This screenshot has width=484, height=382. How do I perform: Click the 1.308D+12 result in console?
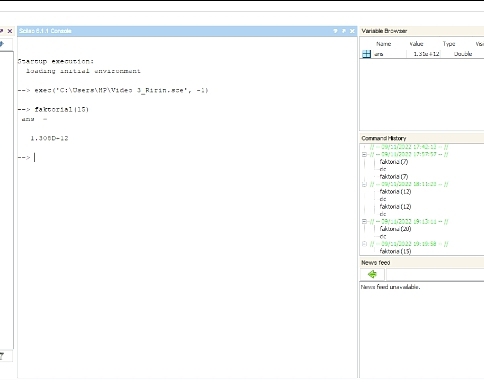pos(49,138)
